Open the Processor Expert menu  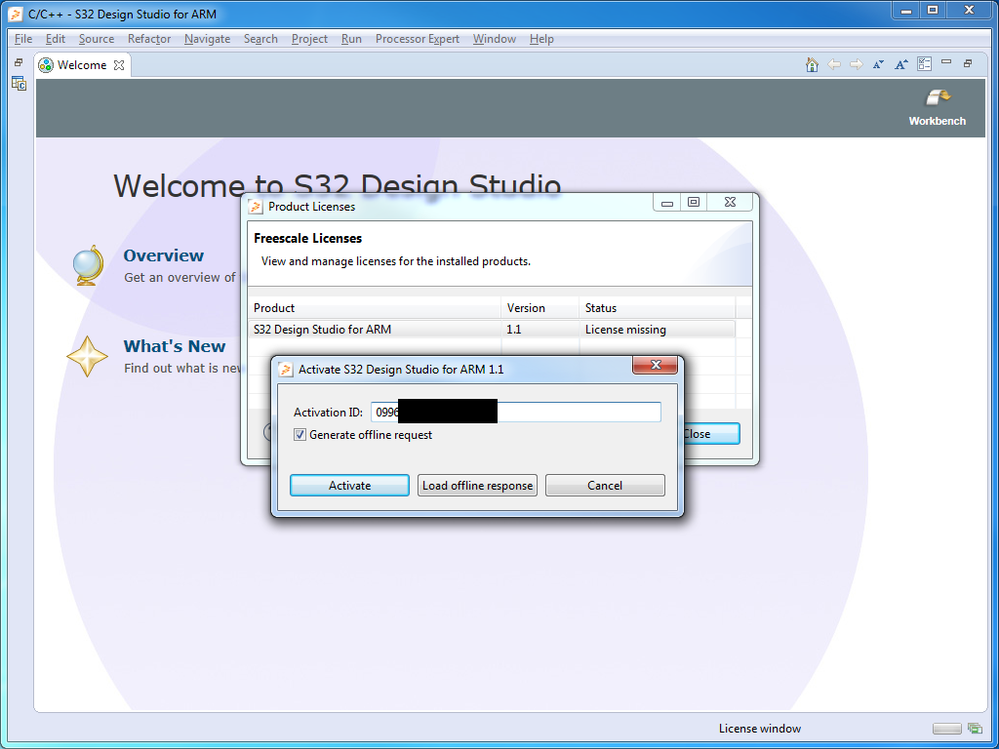tap(417, 39)
